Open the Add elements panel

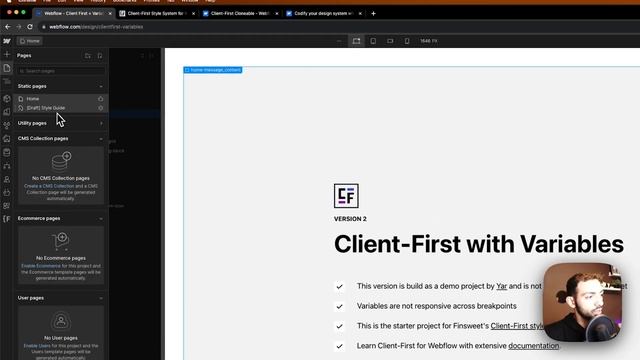pos(7,54)
